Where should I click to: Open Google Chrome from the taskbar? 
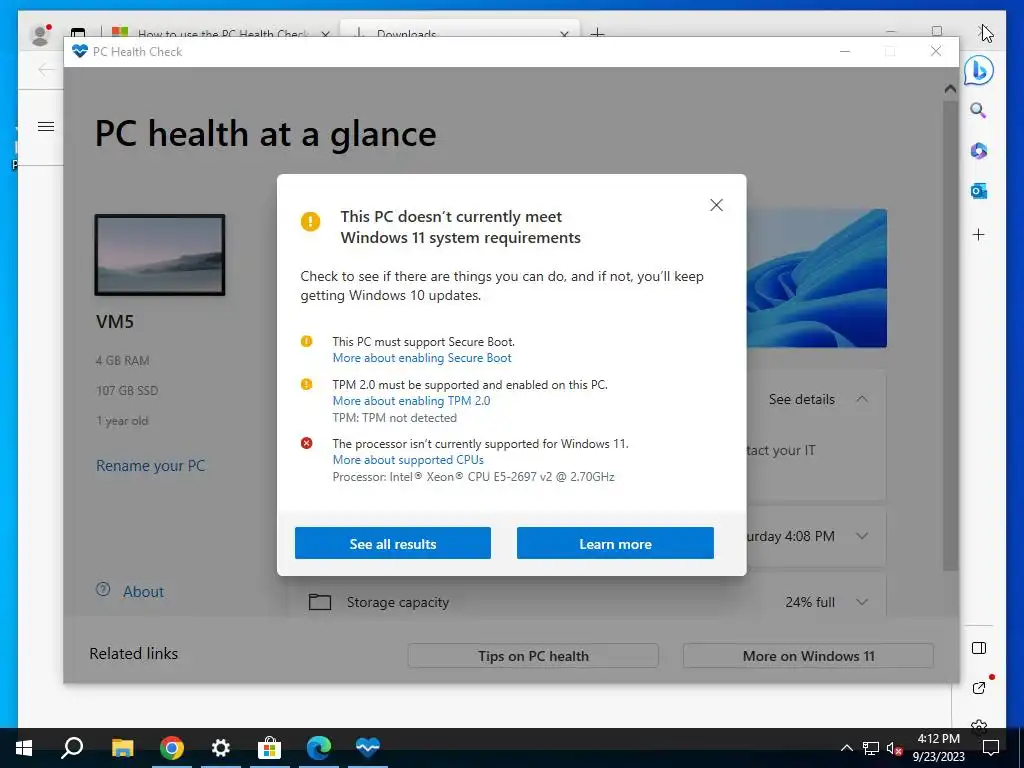pyautogui.click(x=172, y=748)
